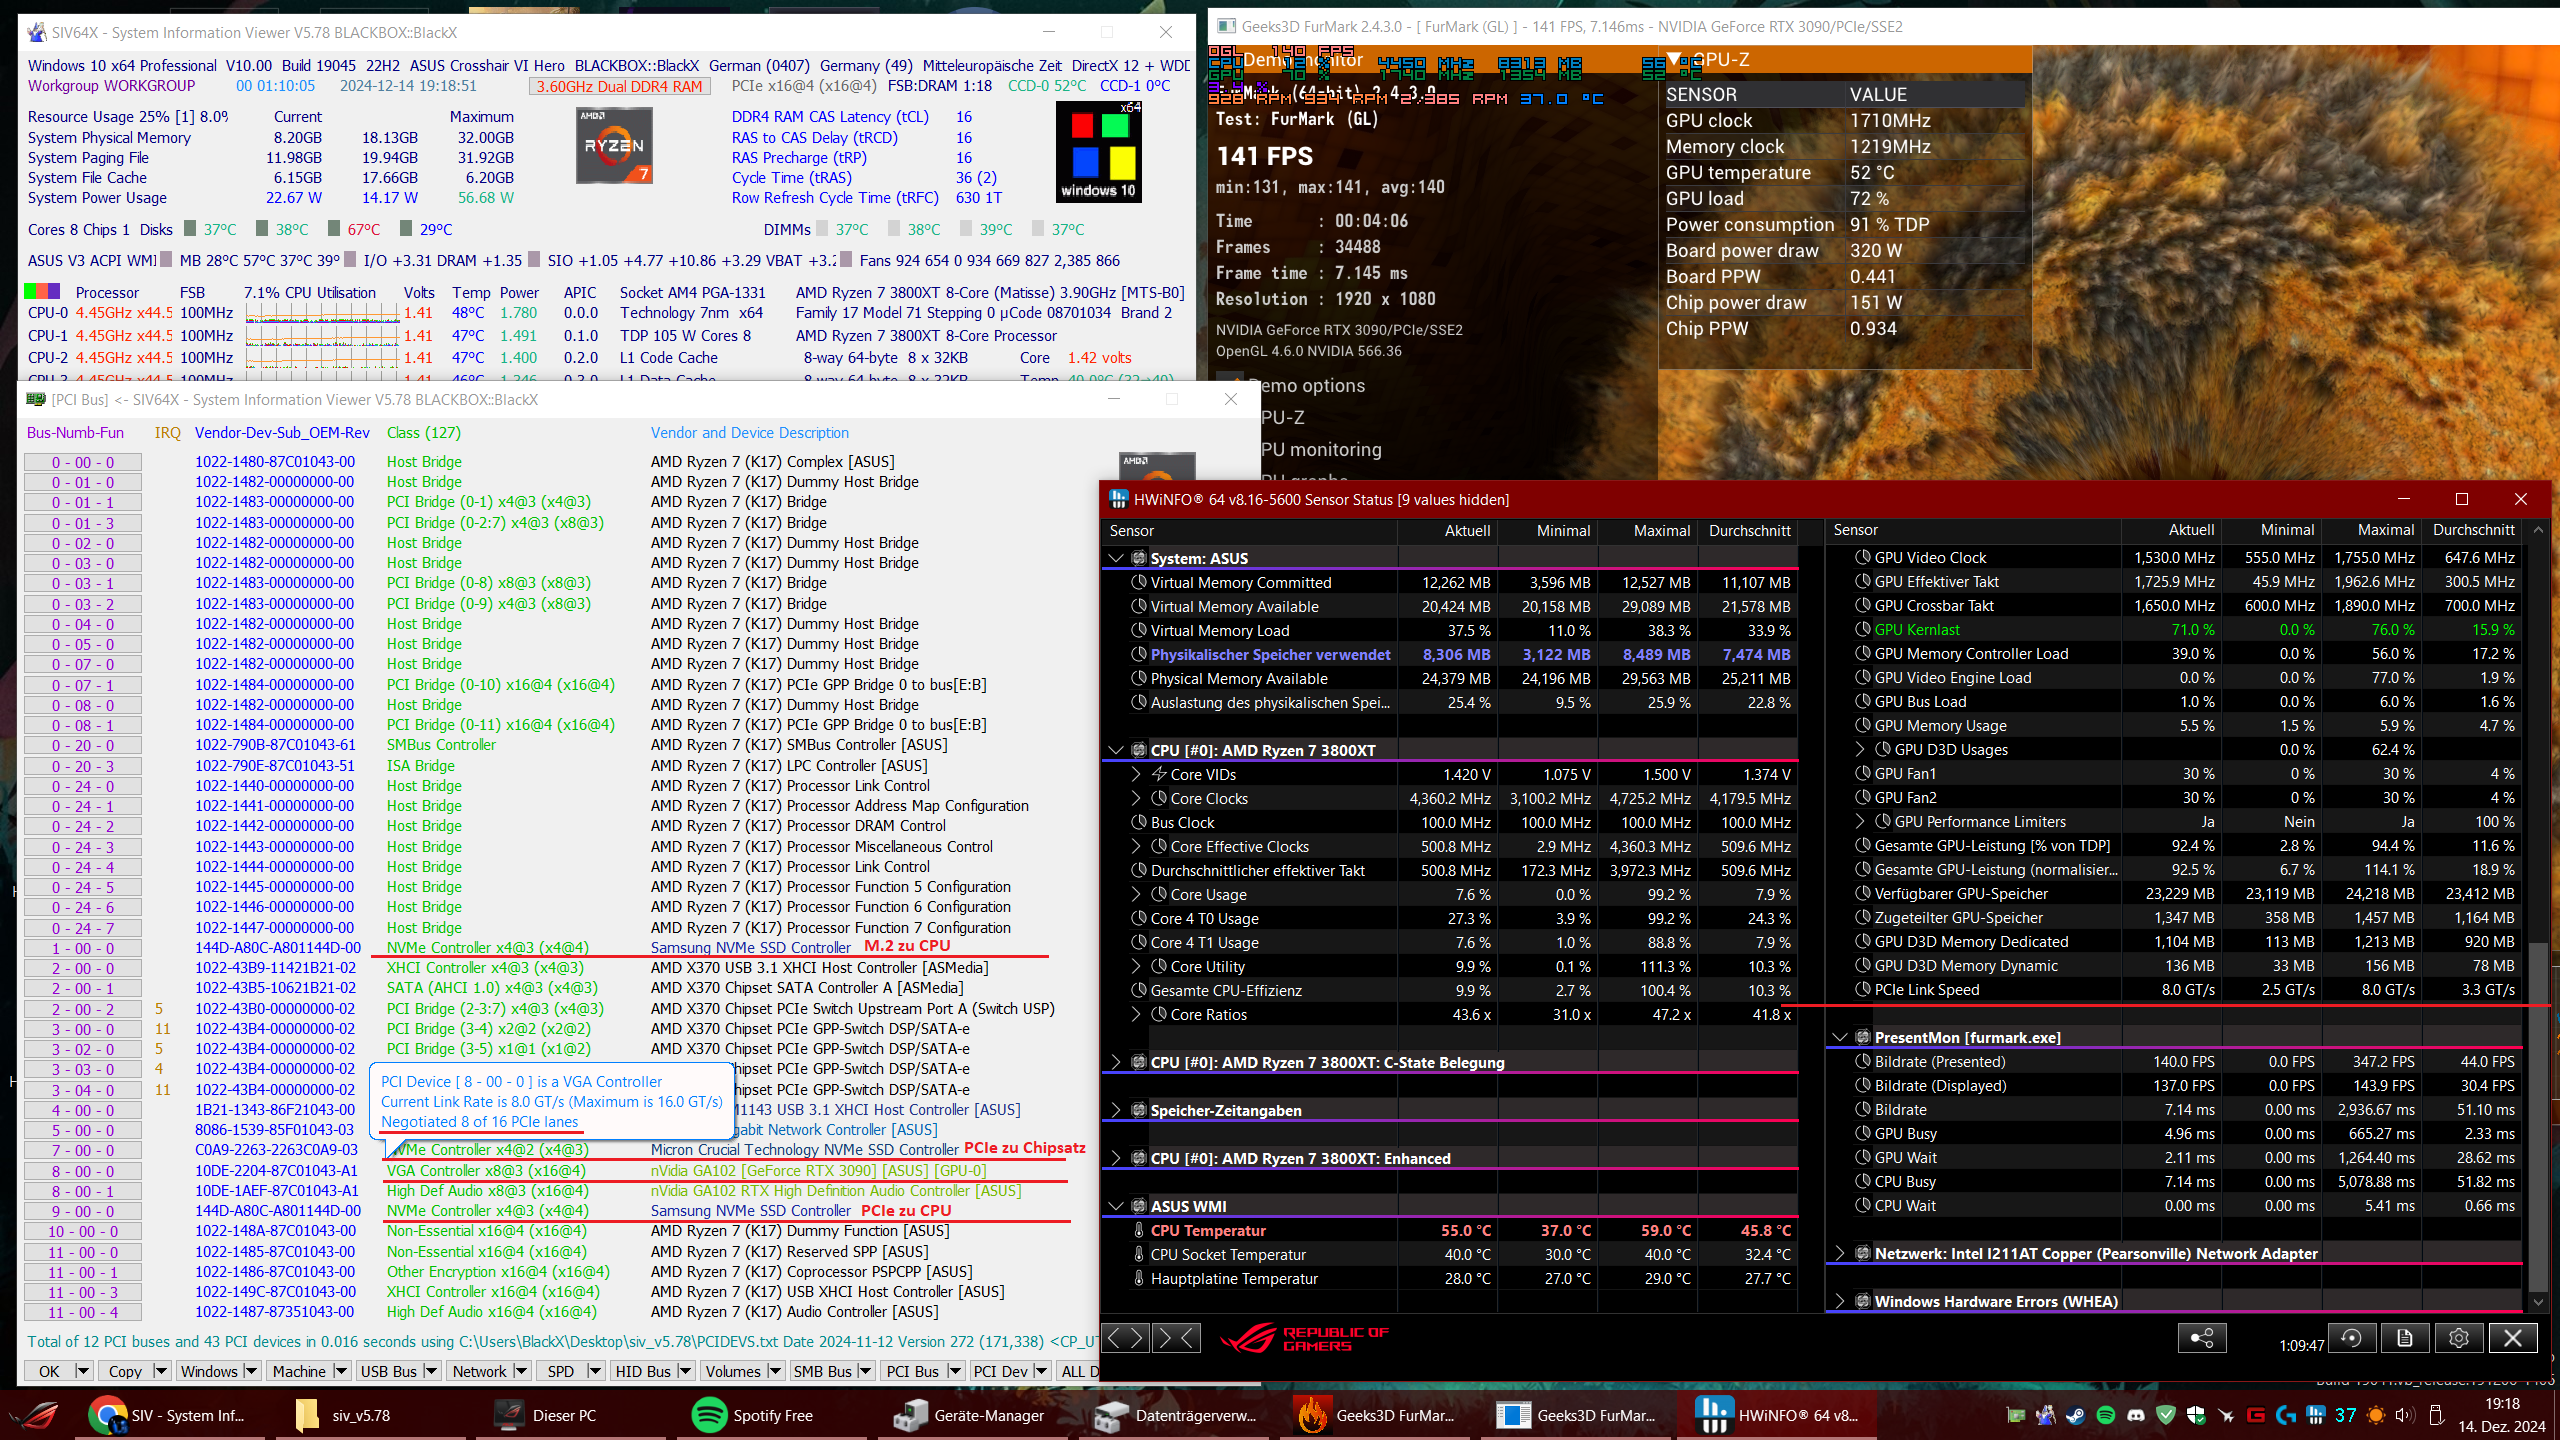
Task: Reset sensor min/max with the clock icon
Action: click(x=2351, y=1338)
